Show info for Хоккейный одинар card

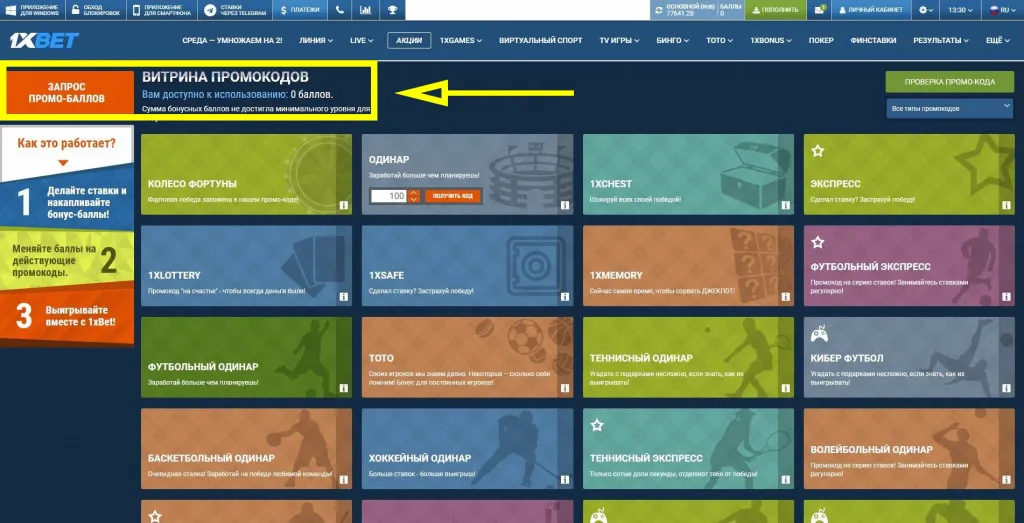pyautogui.click(x=564, y=479)
